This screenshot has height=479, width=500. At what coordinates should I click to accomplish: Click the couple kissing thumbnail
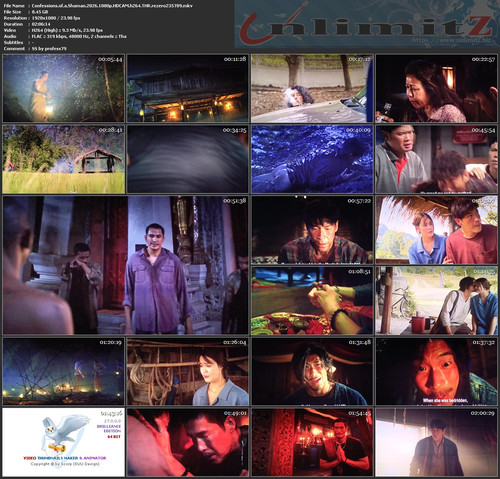click(436, 300)
